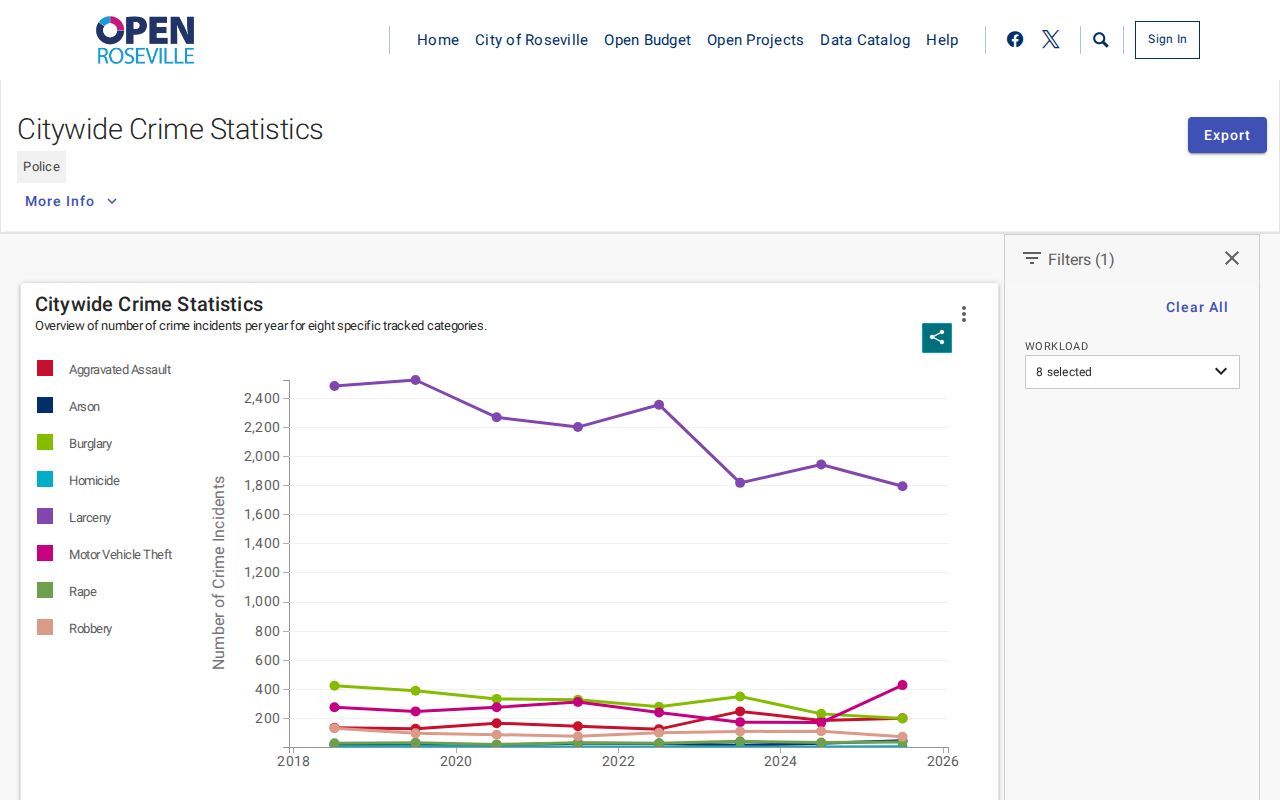Go to Home menu item
Screen dimensions: 1280x800
(x=438, y=40)
